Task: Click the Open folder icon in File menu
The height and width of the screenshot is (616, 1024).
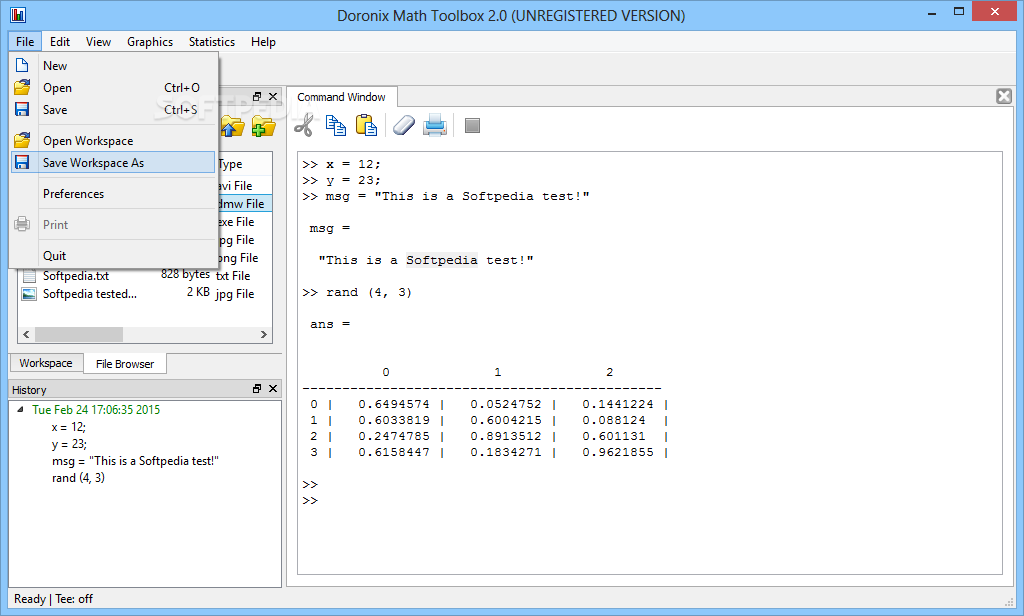Action: click(22, 87)
